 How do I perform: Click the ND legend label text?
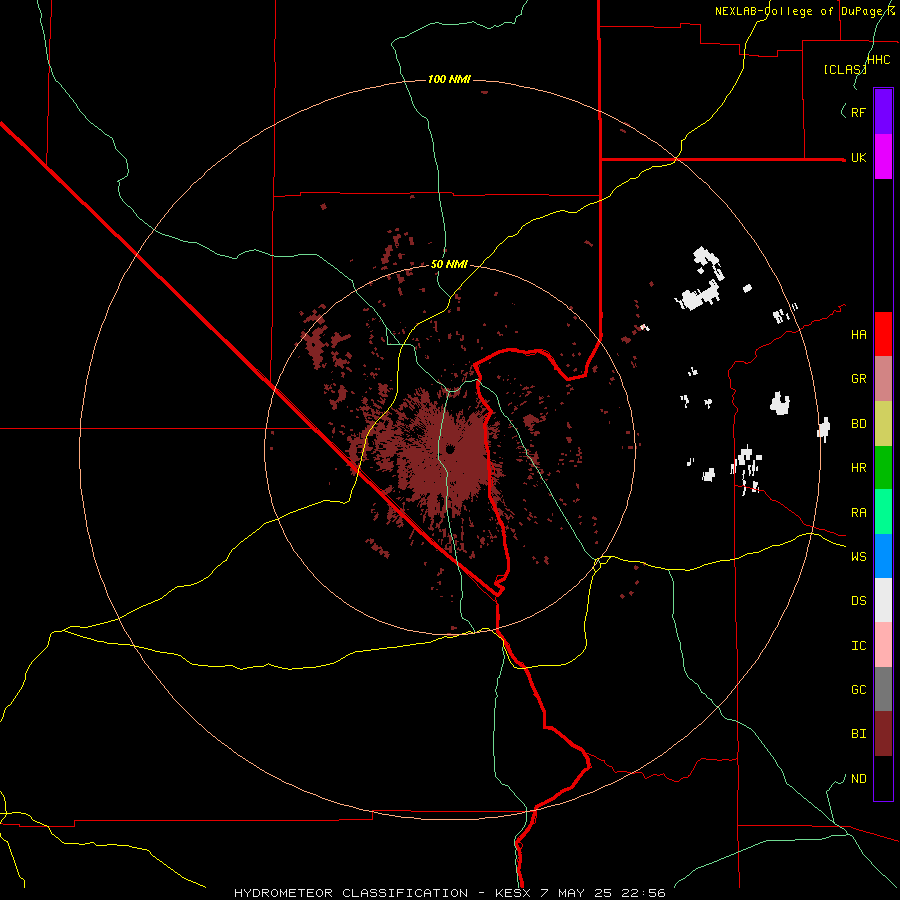[858, 779]
